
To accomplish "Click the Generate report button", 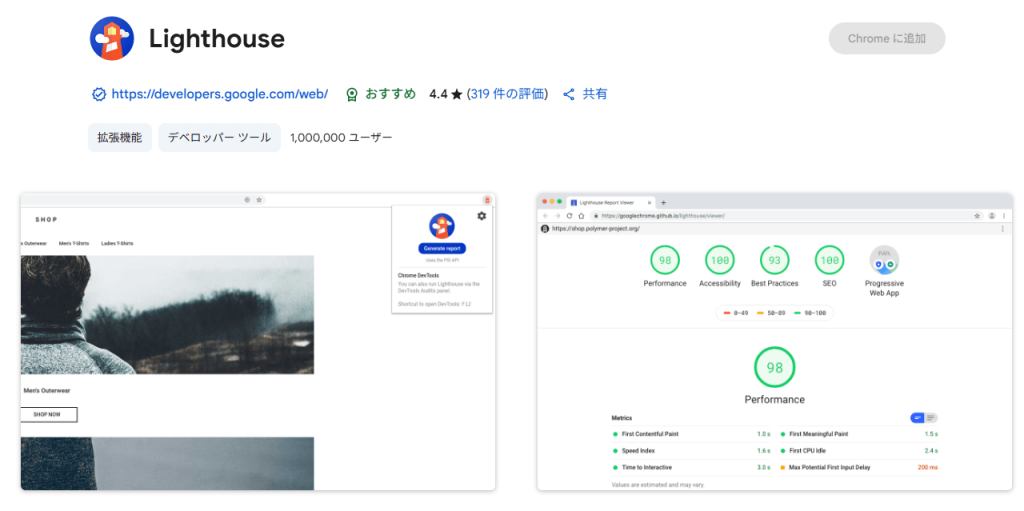I will (x=442, y=249).
